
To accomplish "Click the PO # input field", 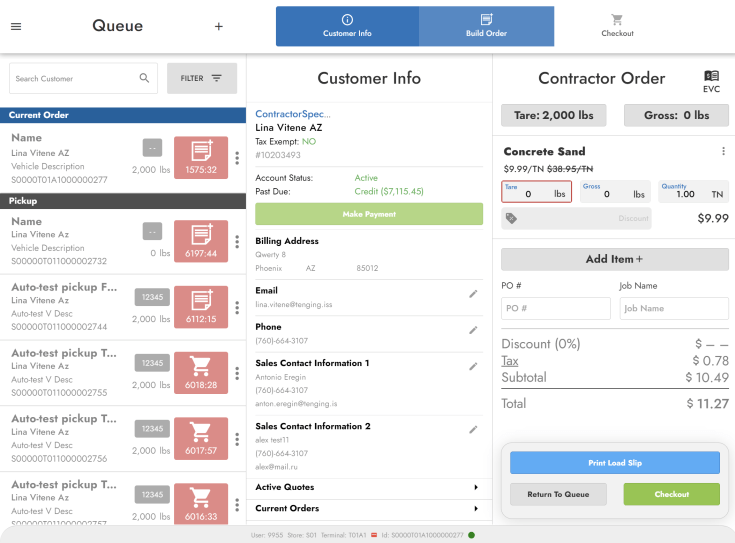I will click(x=555, y=309).
